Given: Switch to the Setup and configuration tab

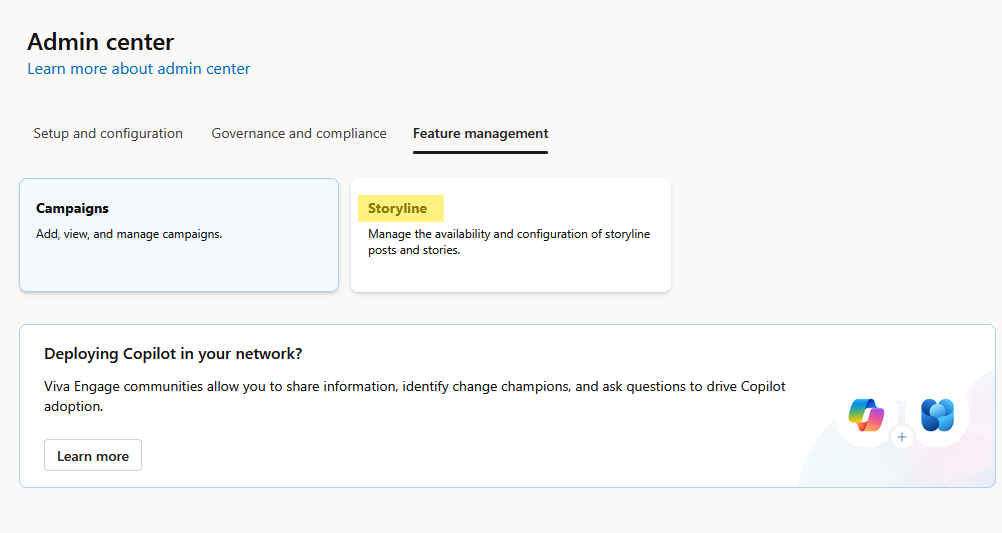Looking at the screenshot, I should coord(108,134).
